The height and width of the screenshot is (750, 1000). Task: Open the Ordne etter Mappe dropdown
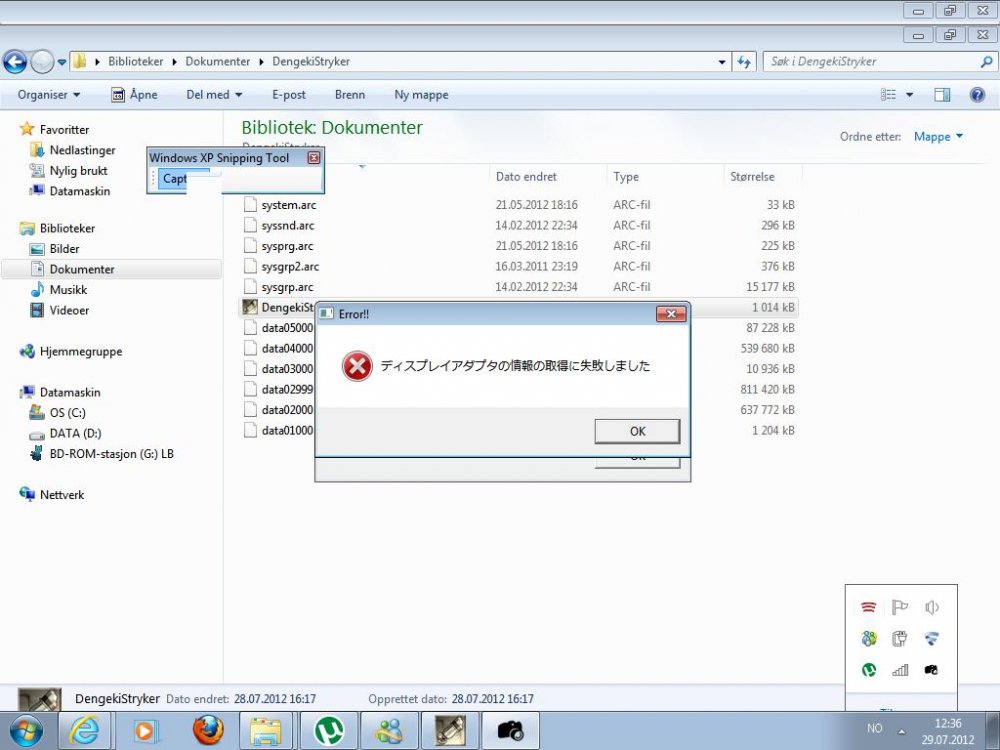[x=938, y=137]
